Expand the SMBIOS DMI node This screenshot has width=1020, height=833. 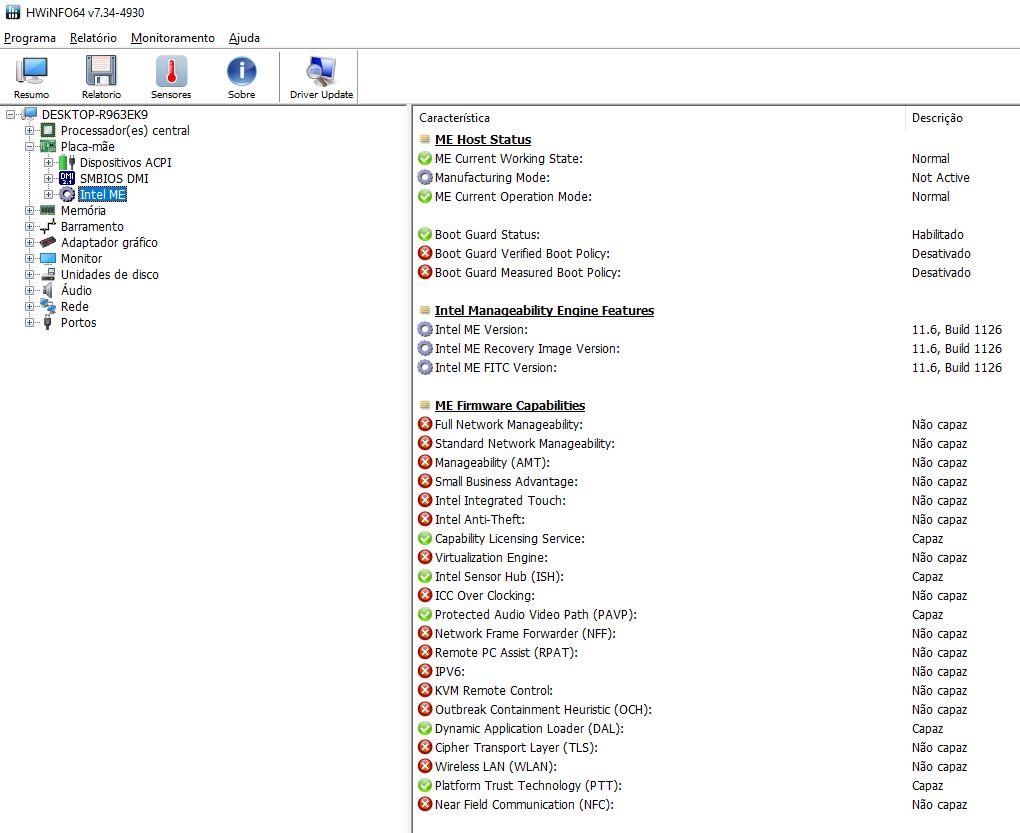click(x=48, y=178)
